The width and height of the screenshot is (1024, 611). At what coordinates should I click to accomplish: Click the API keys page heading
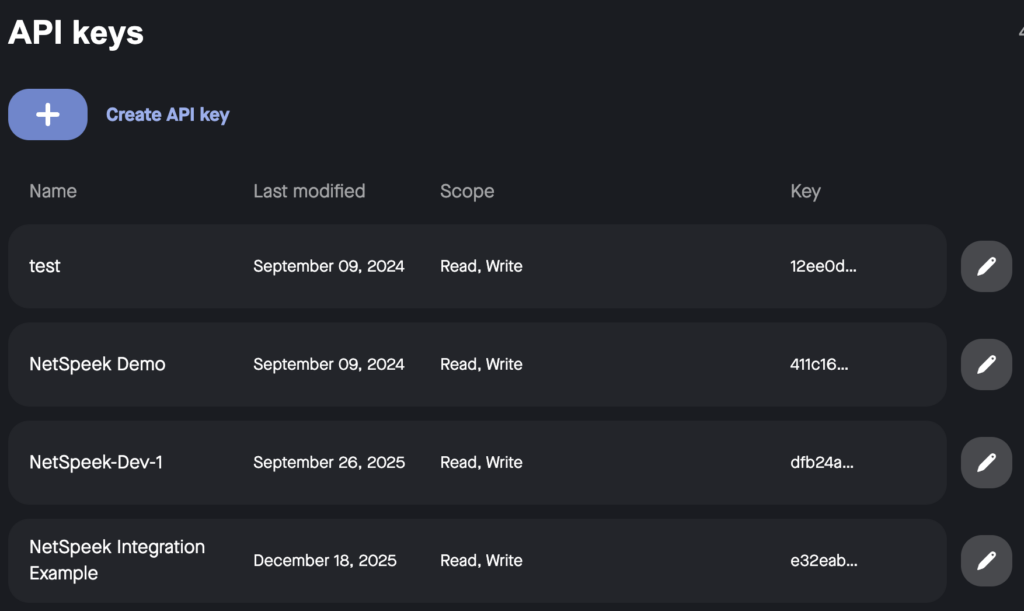tap(76, 33)
